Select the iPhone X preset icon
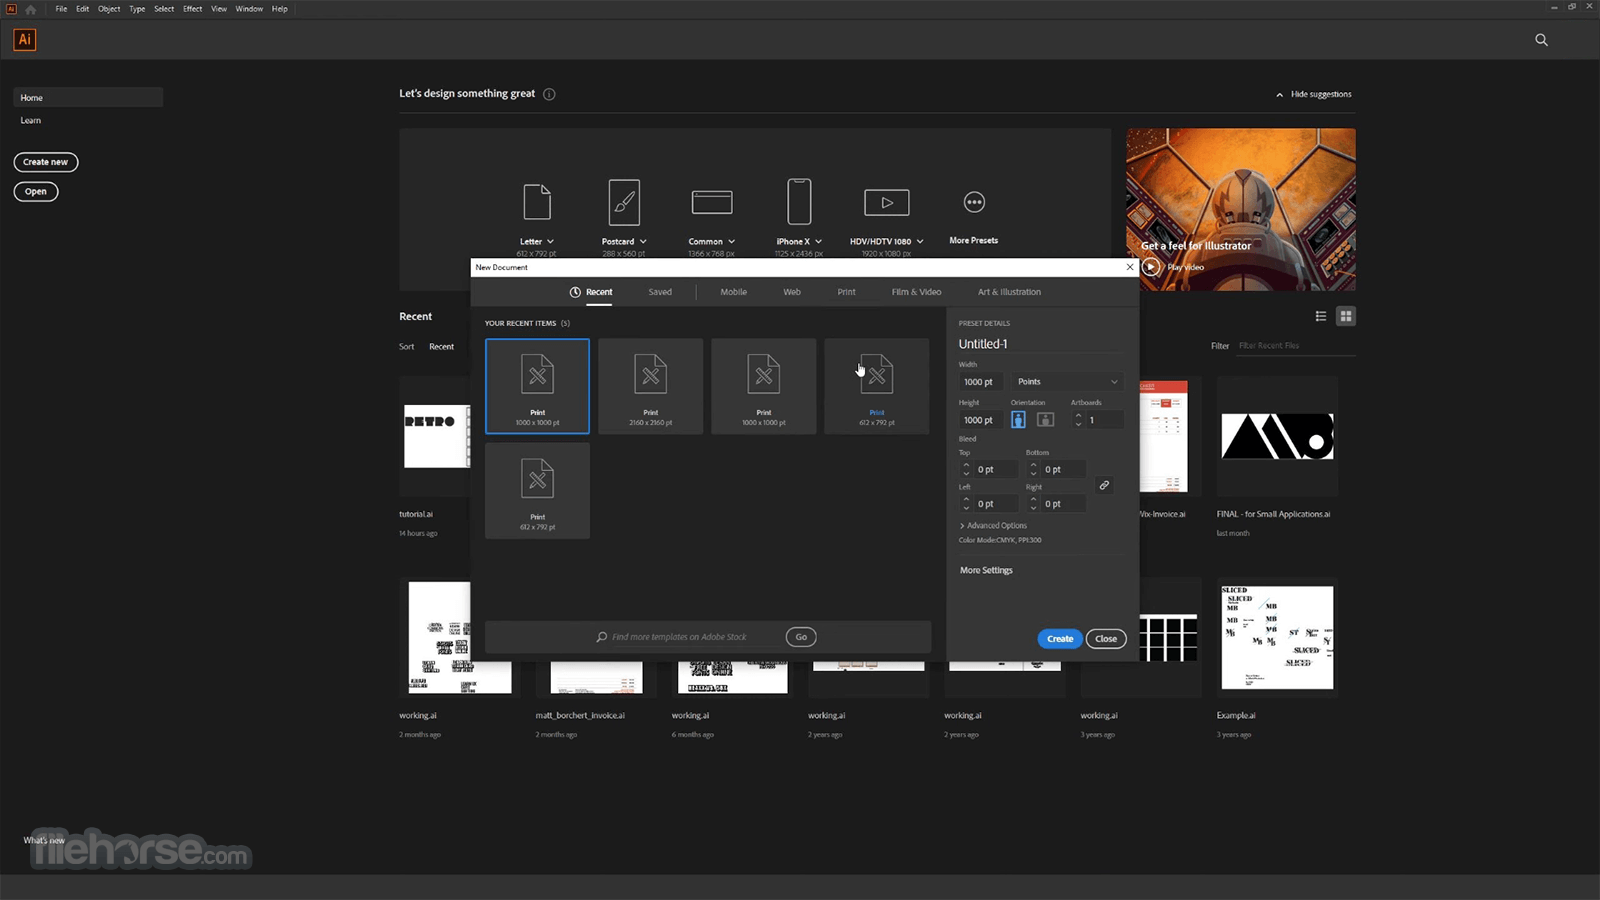This screenshot has width=1600, height=900. pyautogui.click(x=798, y=202)
